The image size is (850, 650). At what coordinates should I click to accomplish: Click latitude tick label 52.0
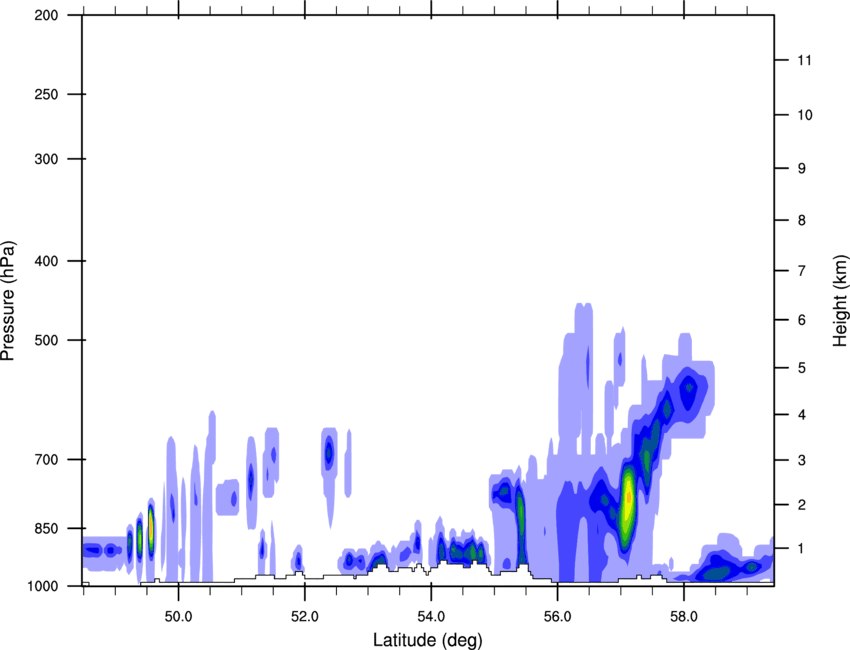coord(305,617)
